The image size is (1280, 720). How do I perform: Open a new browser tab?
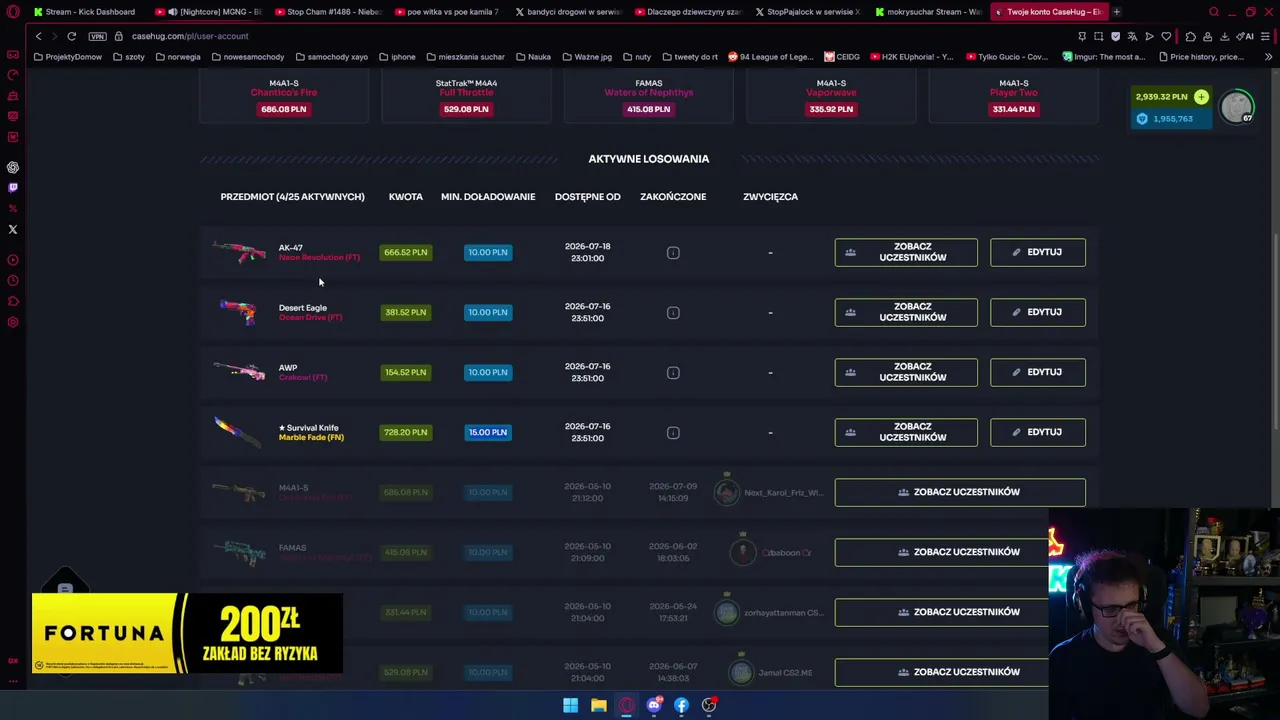pos(1116,12)
